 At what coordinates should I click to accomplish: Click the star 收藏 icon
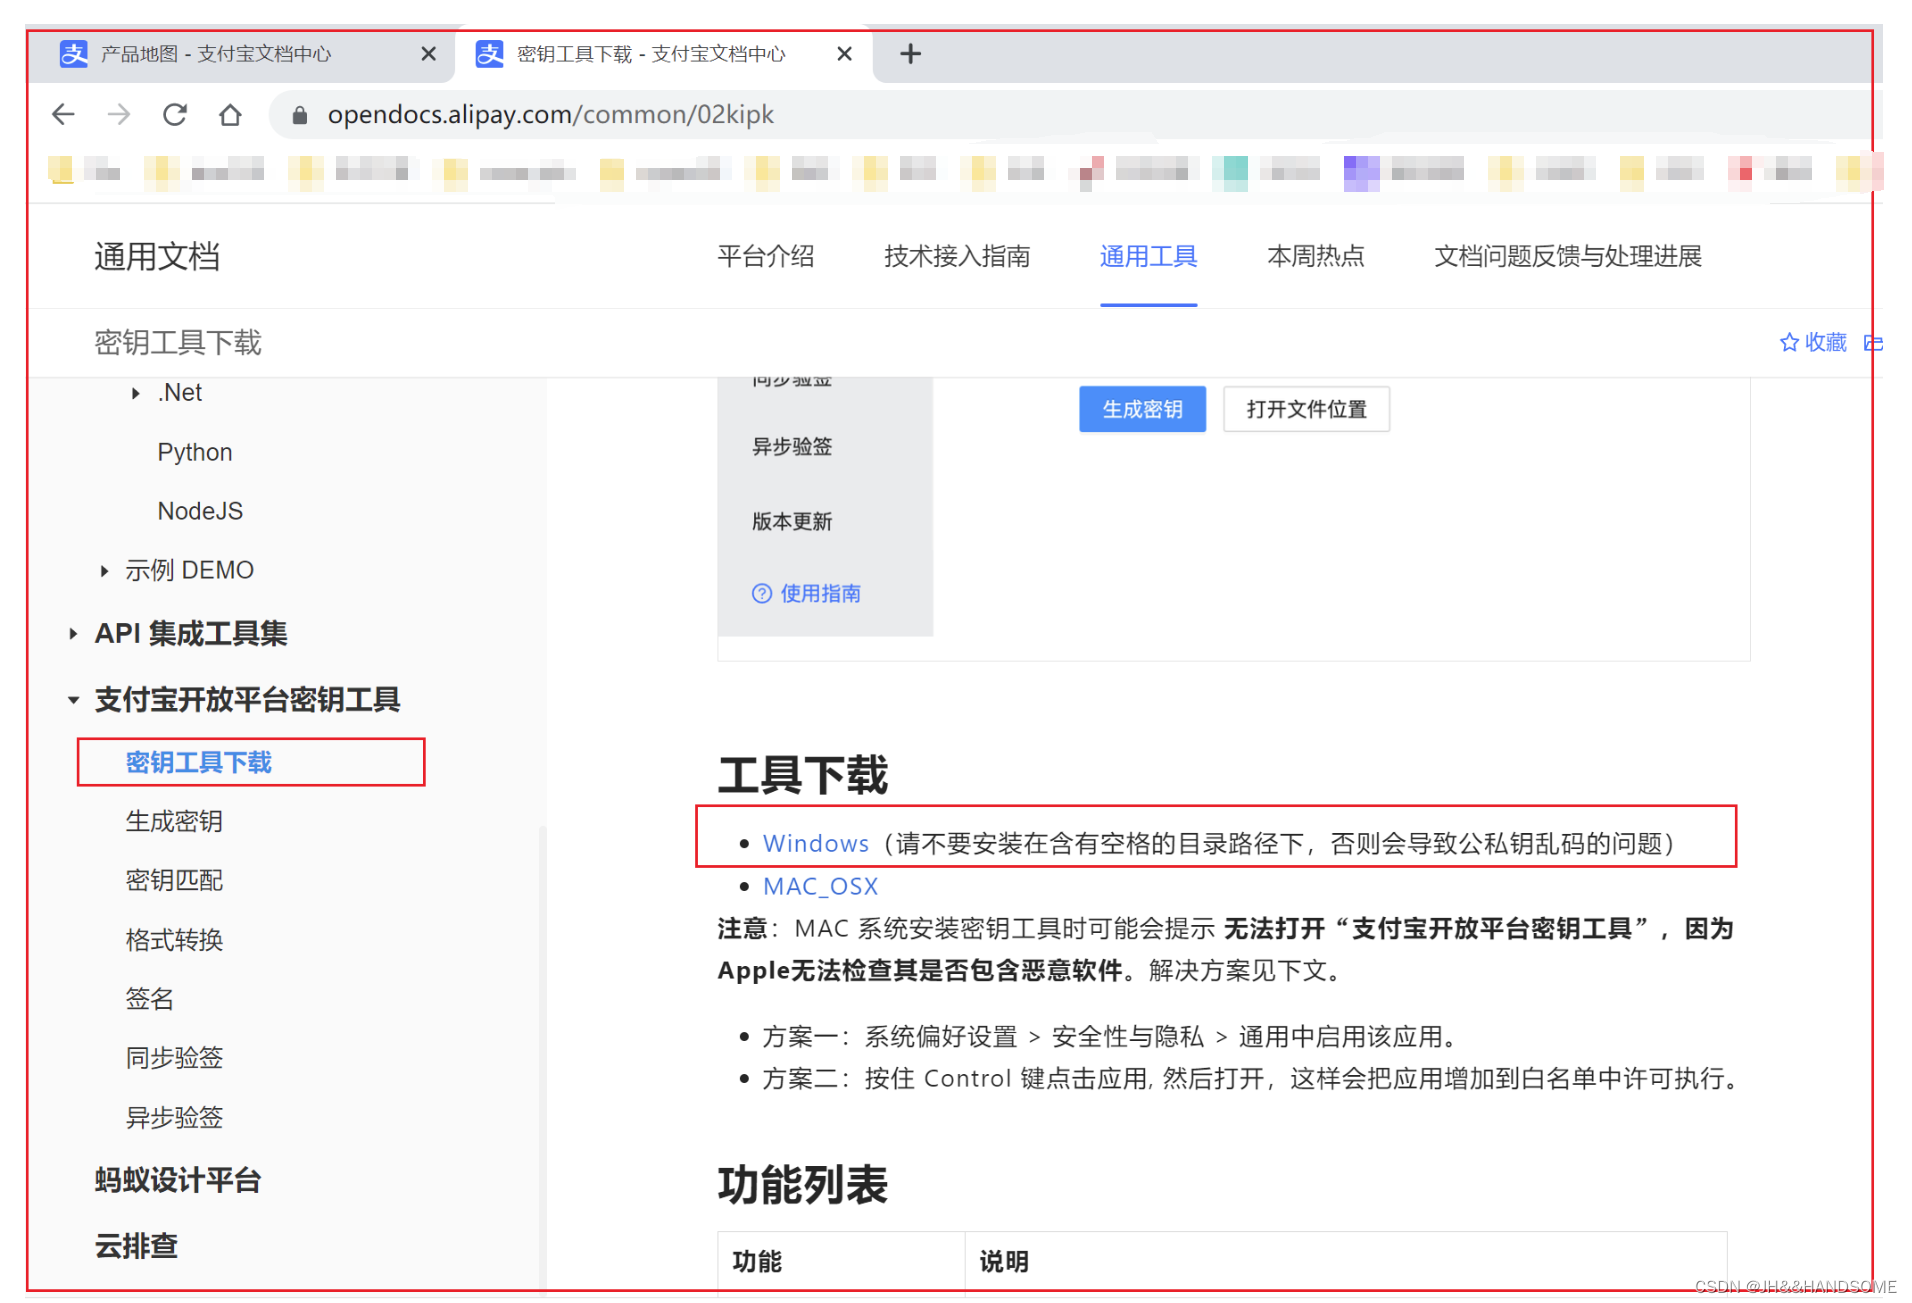(x=1789, y=343)
